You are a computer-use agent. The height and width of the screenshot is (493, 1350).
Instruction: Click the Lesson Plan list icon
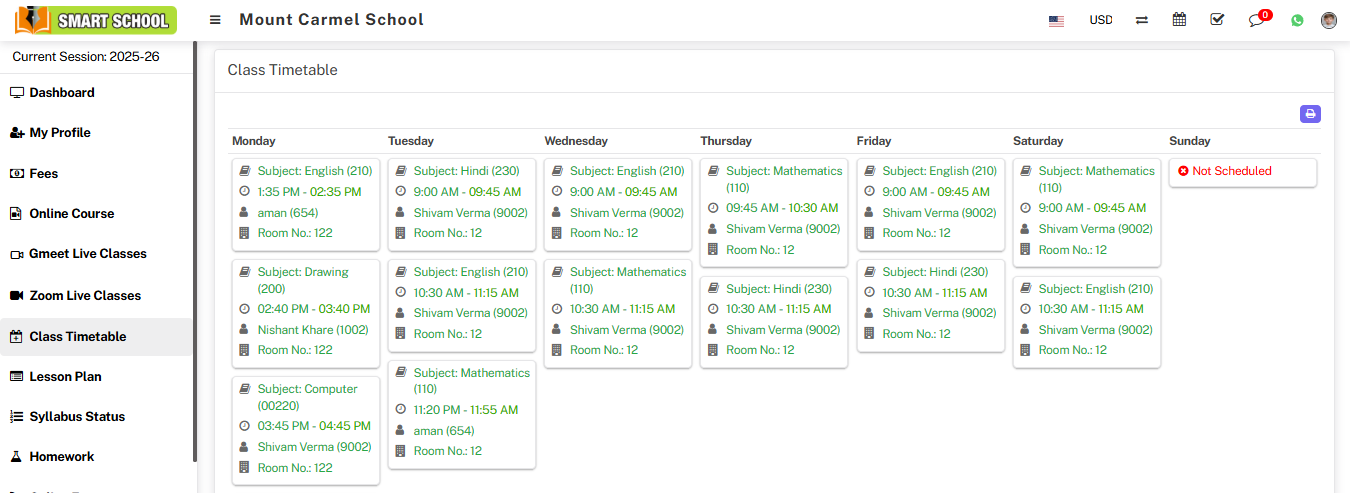point(16,377)
